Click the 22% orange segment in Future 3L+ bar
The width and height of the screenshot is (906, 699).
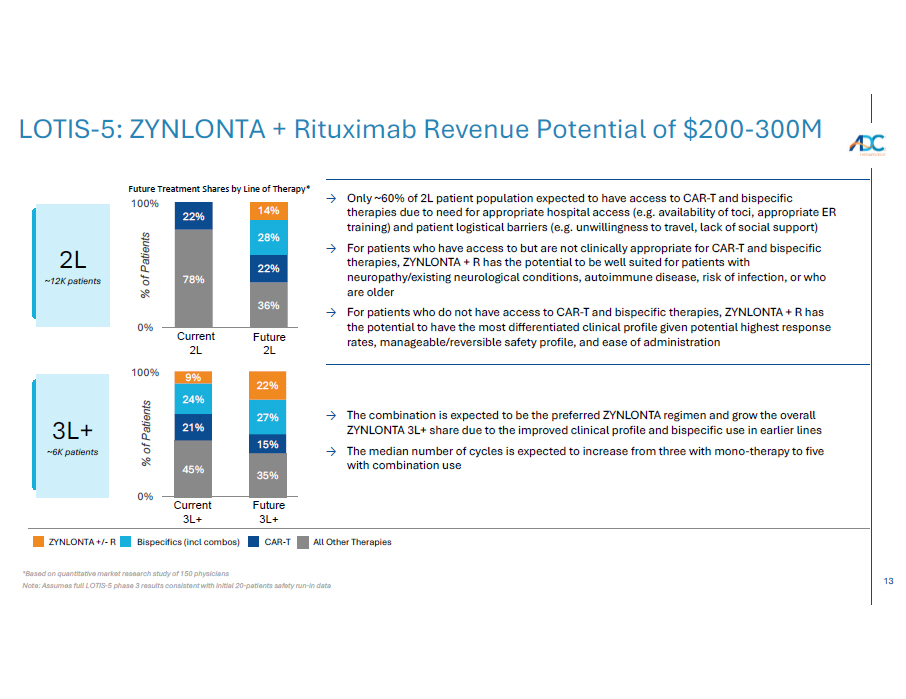point(268,385)
